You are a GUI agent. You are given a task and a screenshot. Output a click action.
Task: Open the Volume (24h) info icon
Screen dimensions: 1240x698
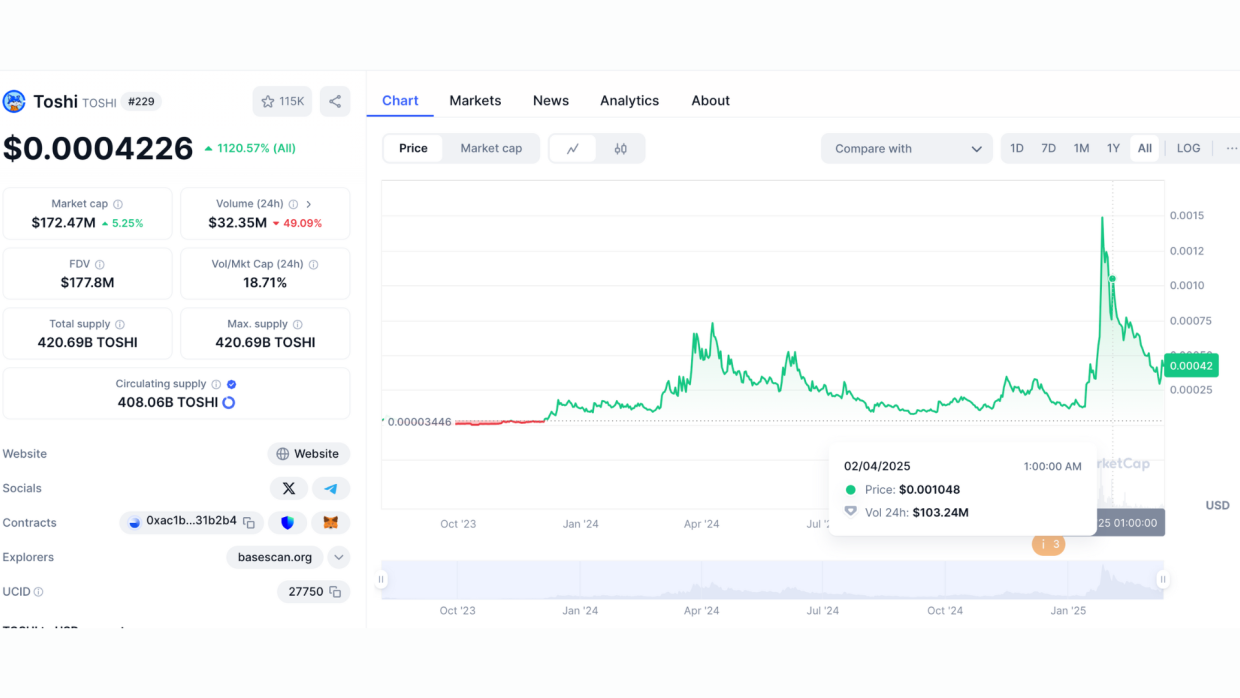(x=293, y=204)
